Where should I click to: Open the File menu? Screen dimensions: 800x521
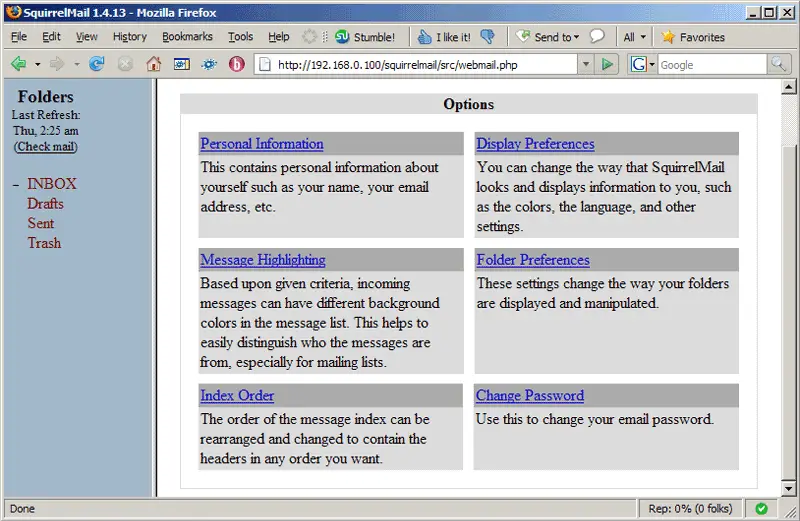(x=19, y=37)
